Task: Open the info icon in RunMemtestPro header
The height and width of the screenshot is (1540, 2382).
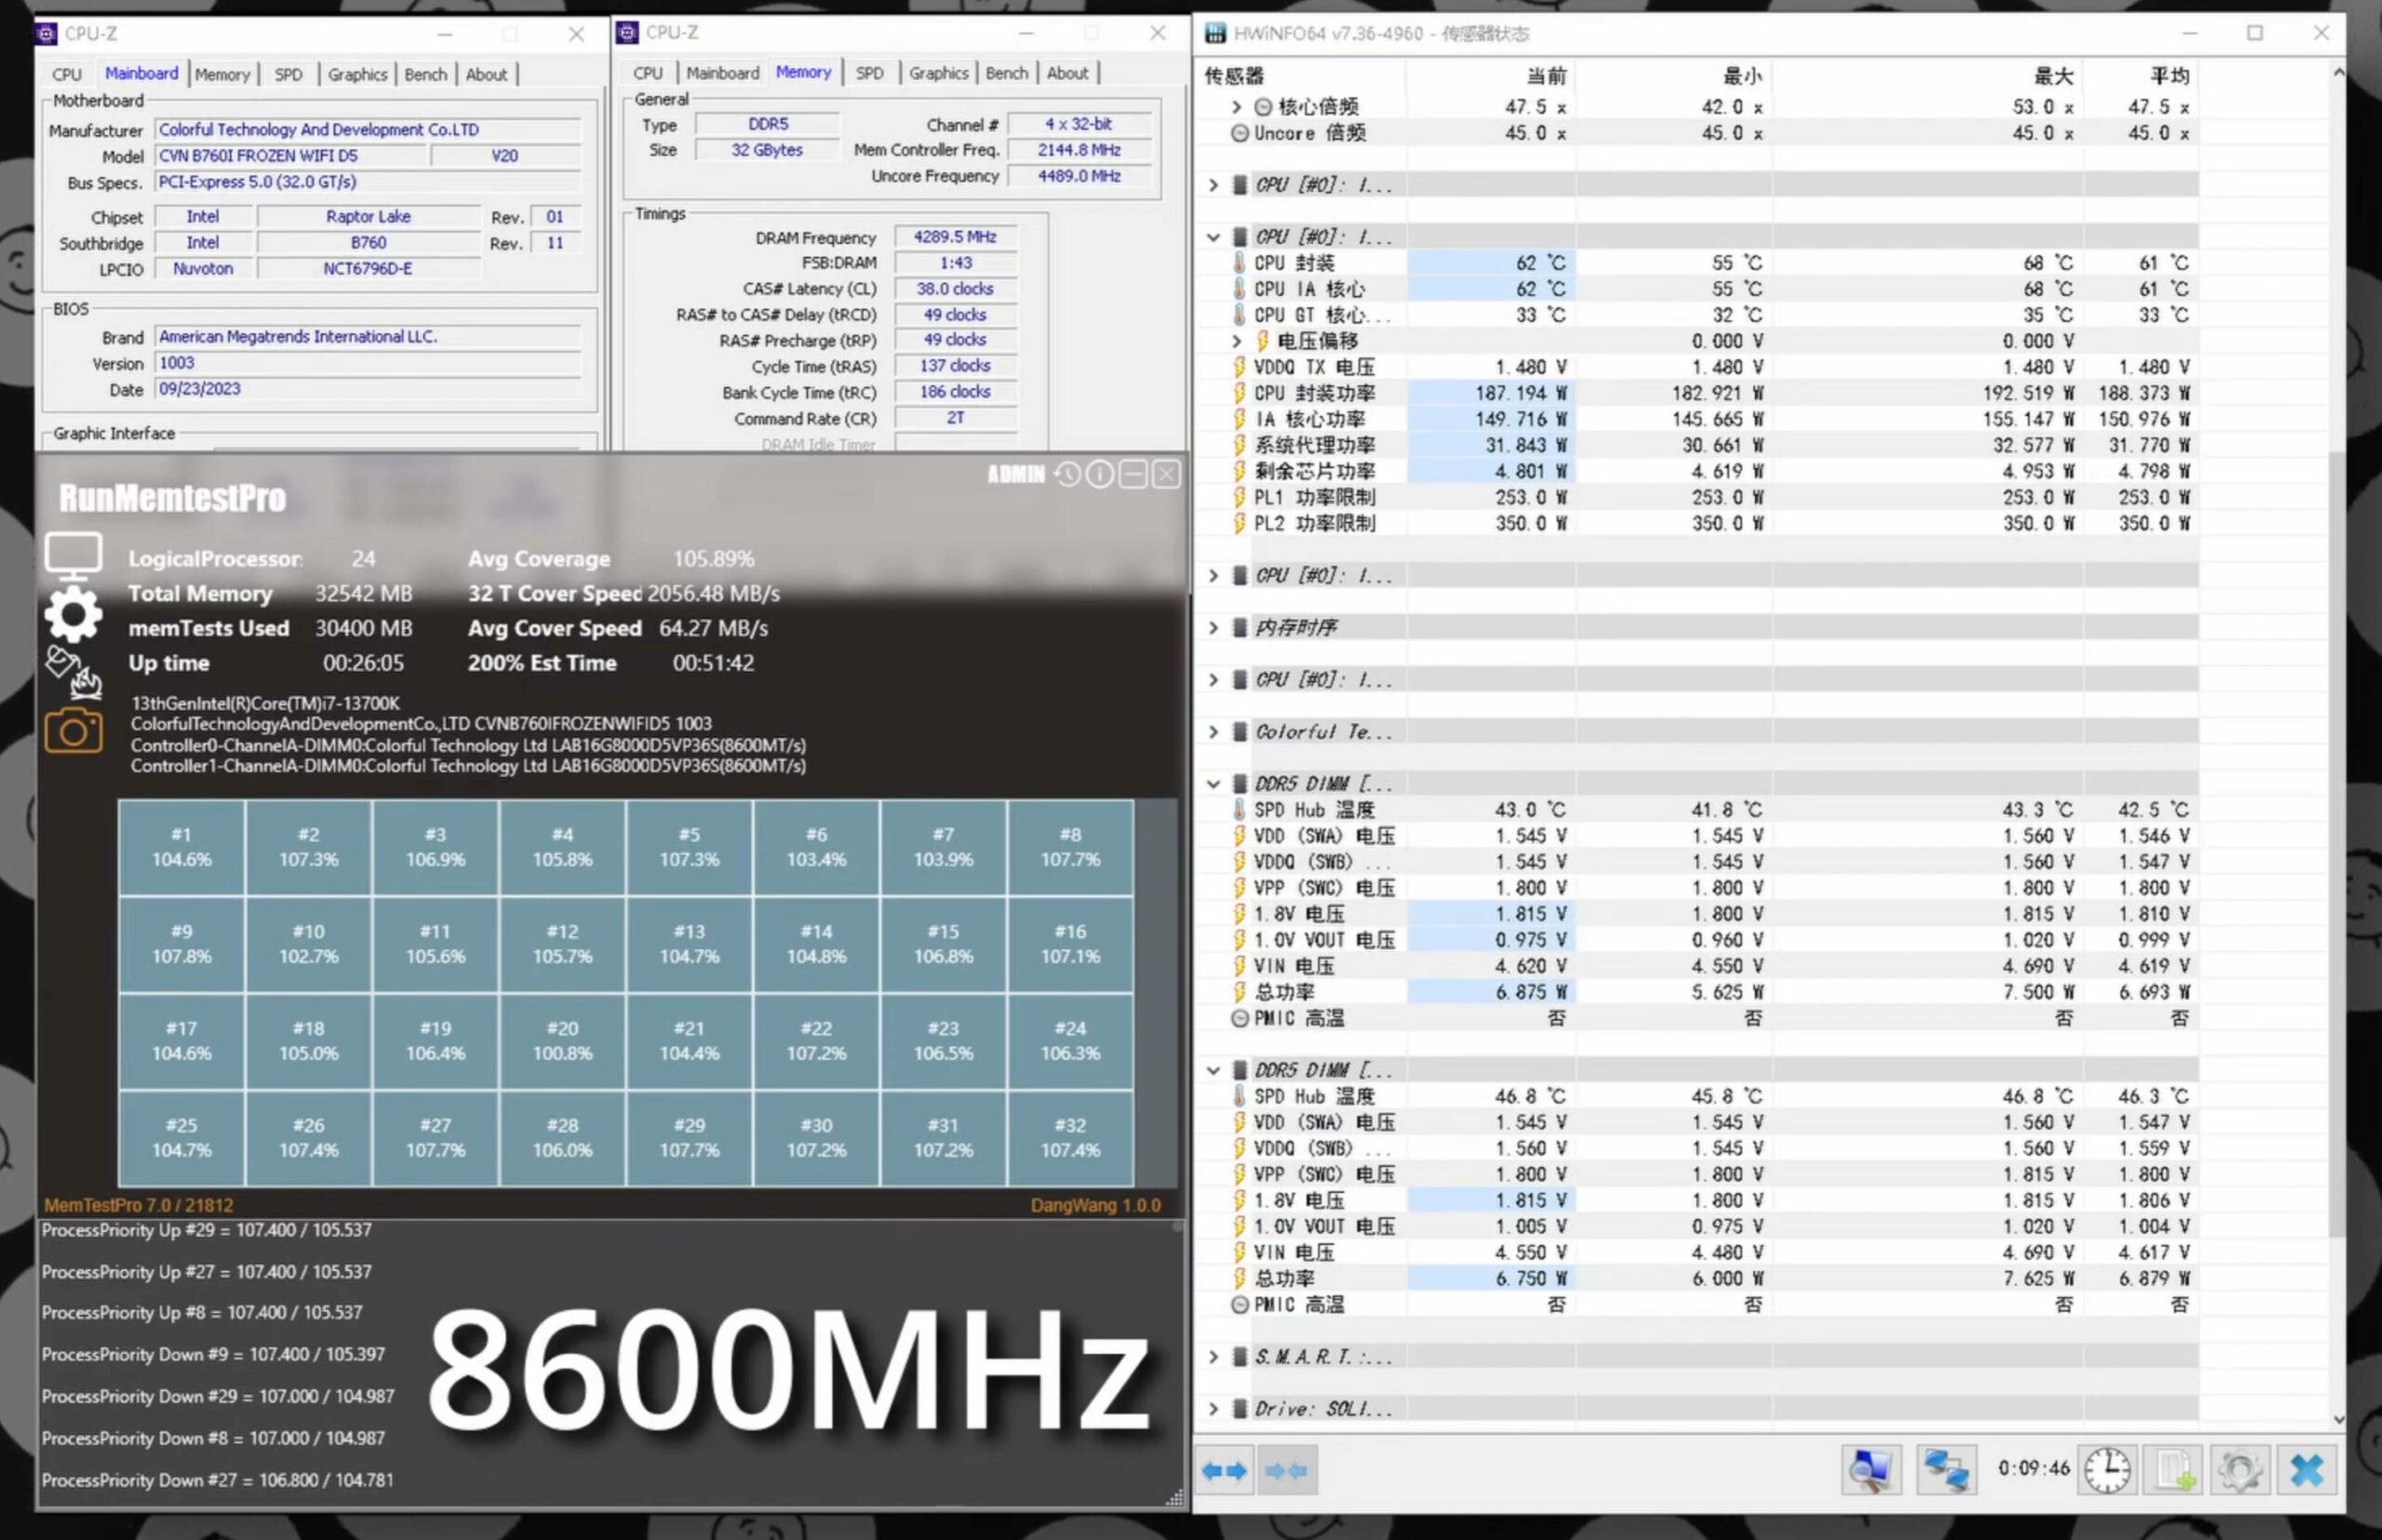Action: pyautogui.click(x=1099, y=474)
